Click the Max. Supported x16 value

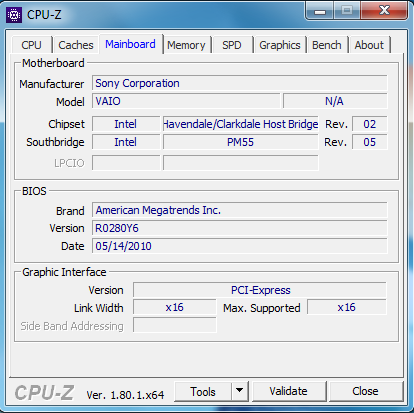[x=347, y=307]
